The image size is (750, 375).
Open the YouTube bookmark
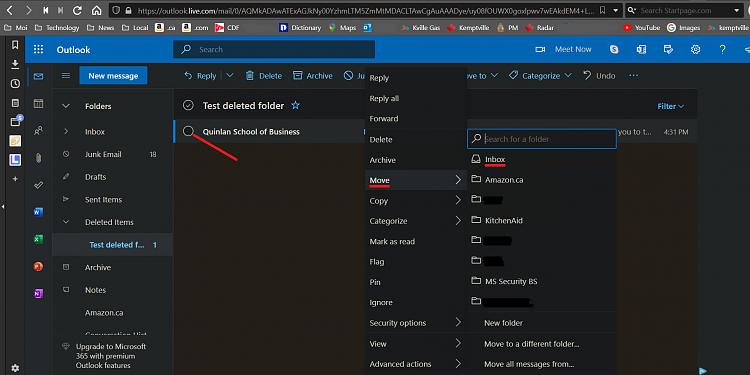(642, 28)
